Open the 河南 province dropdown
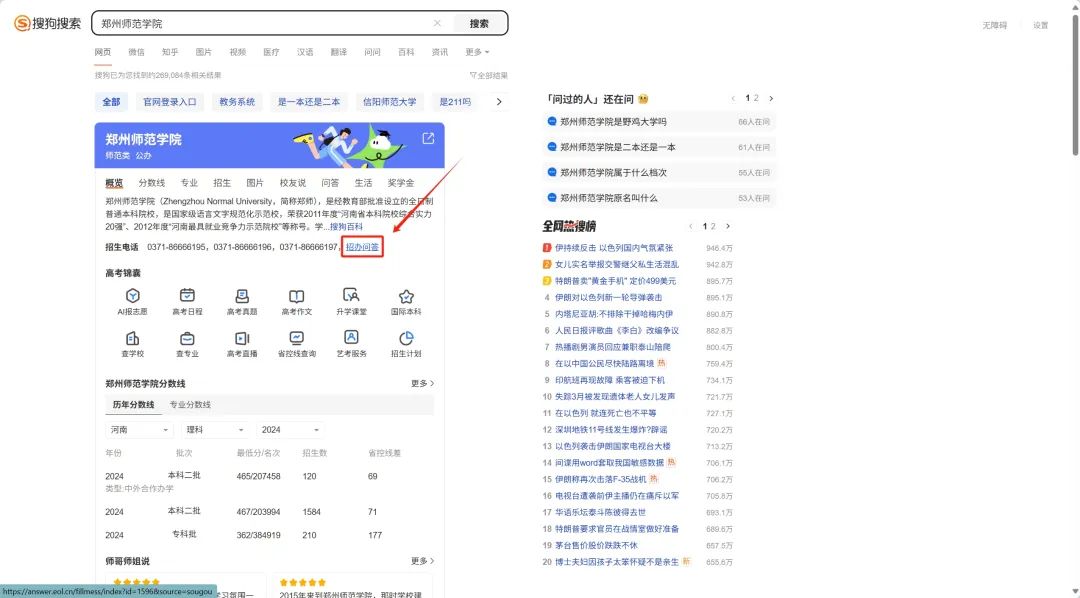This screenshot has height=598, width=1080. (x=139, y=429)
